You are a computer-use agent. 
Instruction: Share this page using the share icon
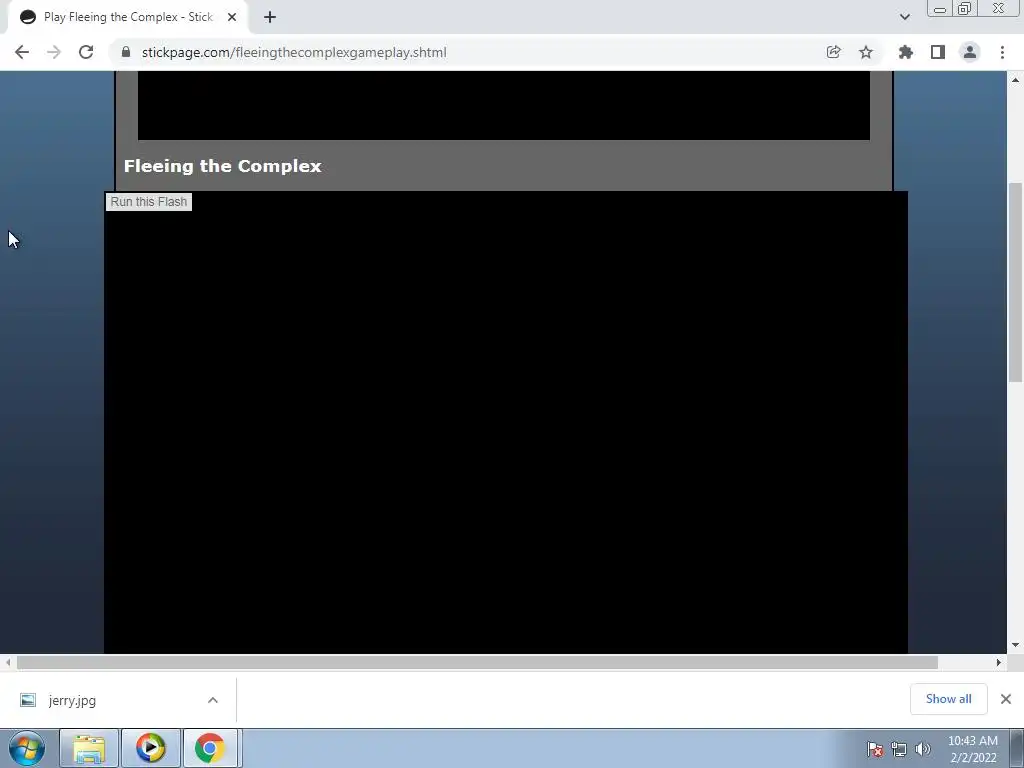tap(833, 52)
